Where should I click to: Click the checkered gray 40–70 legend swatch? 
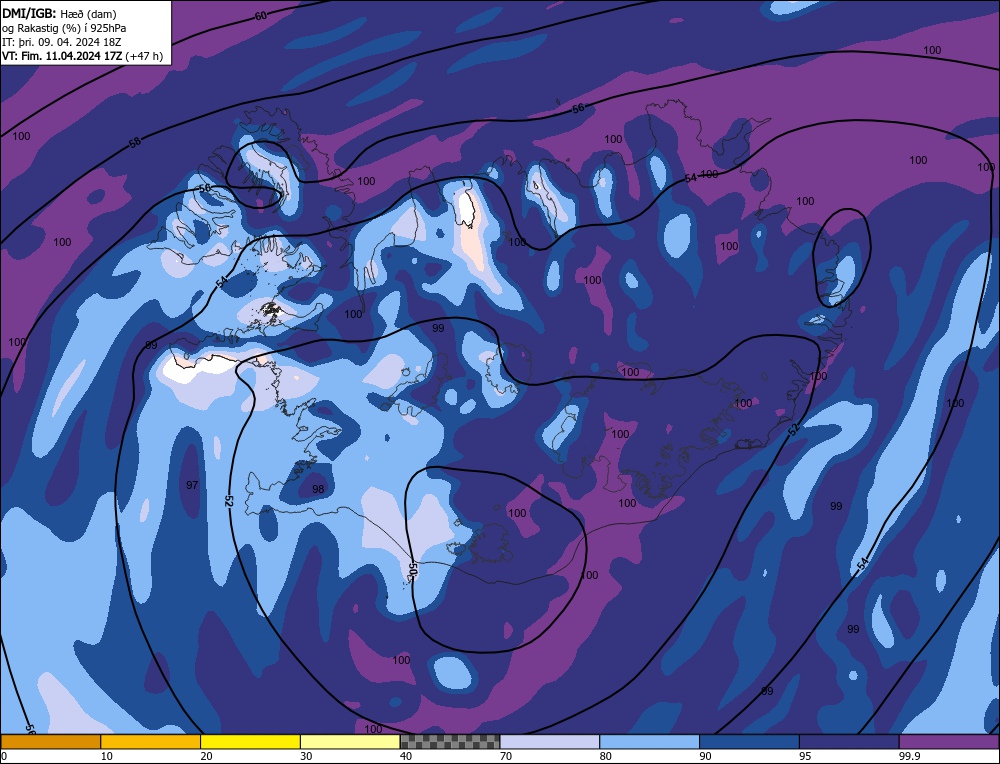click(450, 742)
